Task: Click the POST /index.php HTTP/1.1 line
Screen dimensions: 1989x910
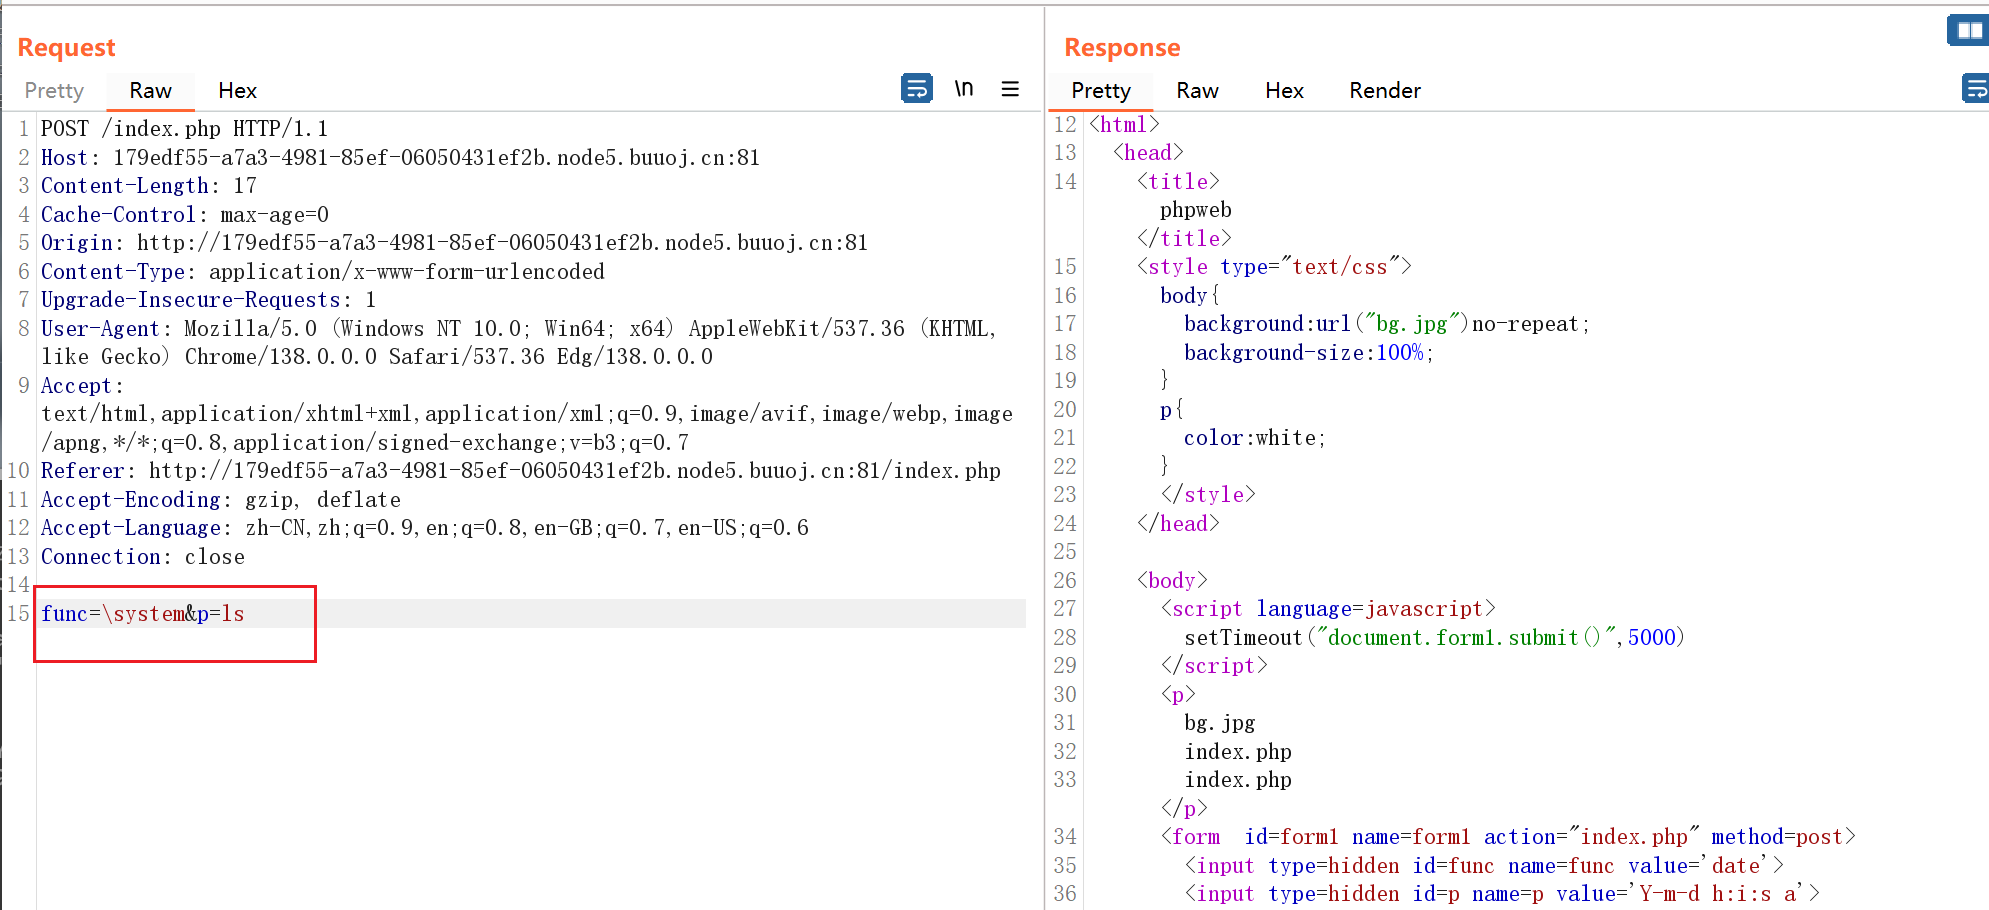Action: tap(184, 129)
